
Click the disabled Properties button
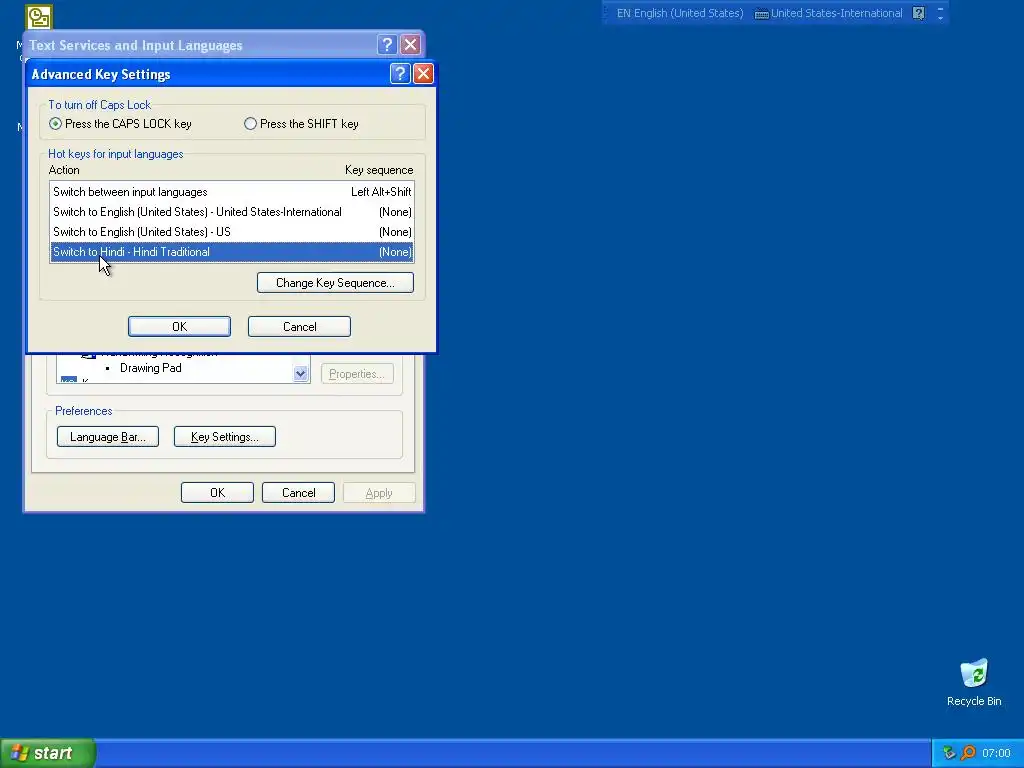357,374
